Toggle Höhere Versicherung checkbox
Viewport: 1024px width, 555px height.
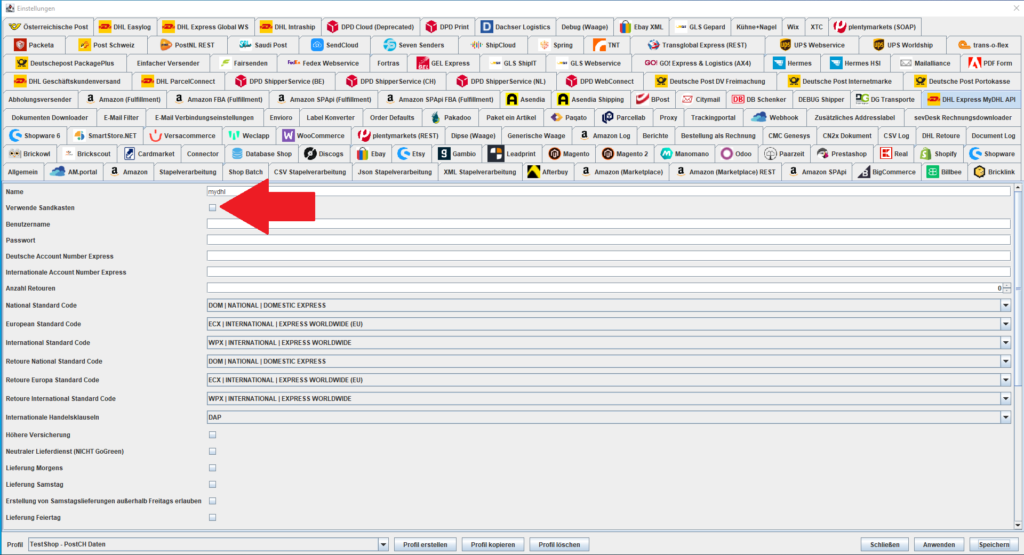coord(212,435)
